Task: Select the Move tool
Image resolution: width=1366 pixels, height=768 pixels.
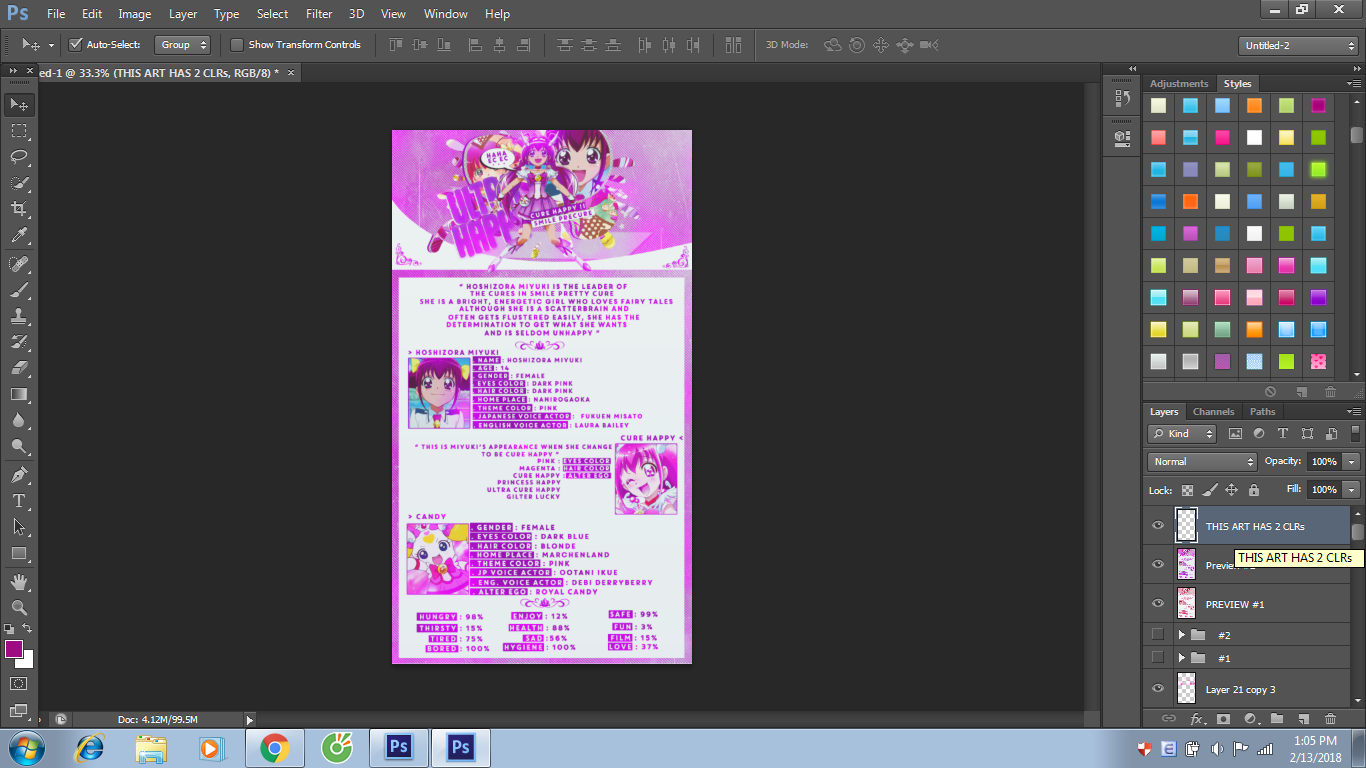Action: tap(19, 105)
